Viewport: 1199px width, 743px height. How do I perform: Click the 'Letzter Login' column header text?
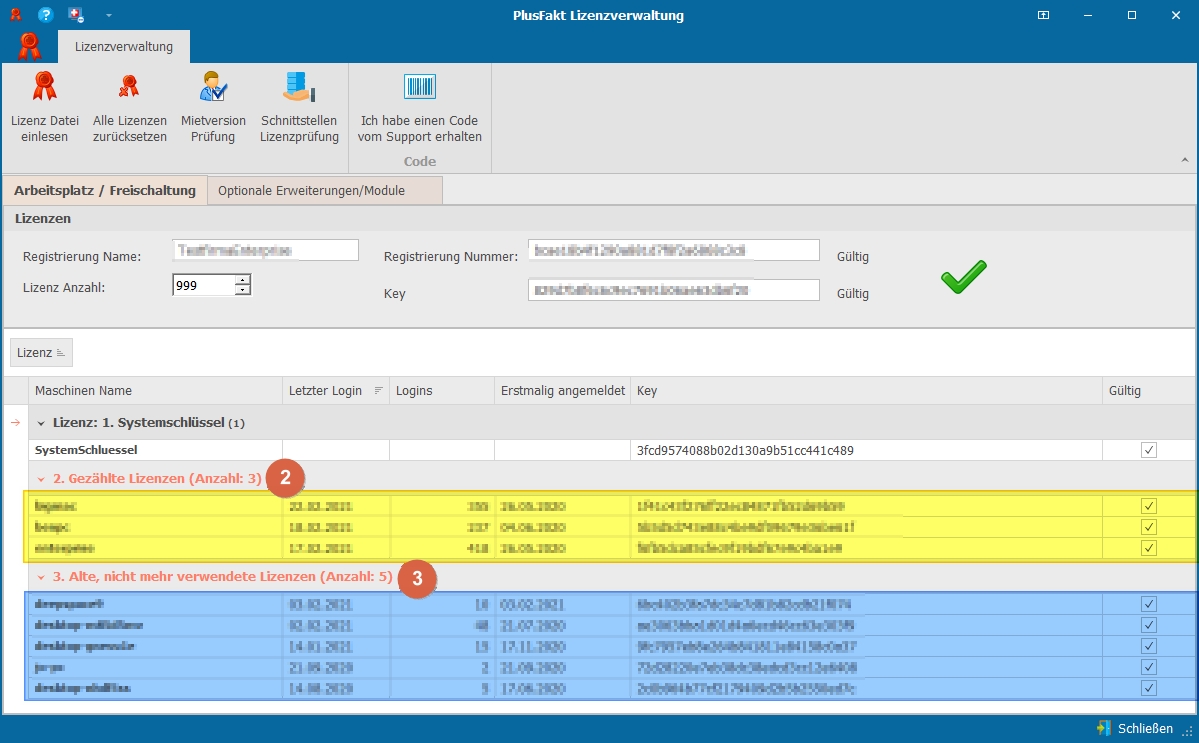pyautogui.click(x=325, y=391)
